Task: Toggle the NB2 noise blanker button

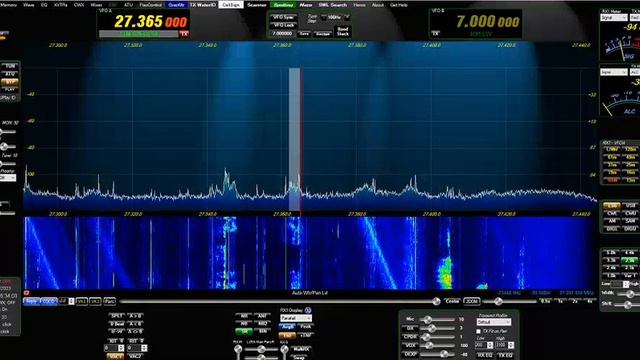Action: click(x=262, y=324)
